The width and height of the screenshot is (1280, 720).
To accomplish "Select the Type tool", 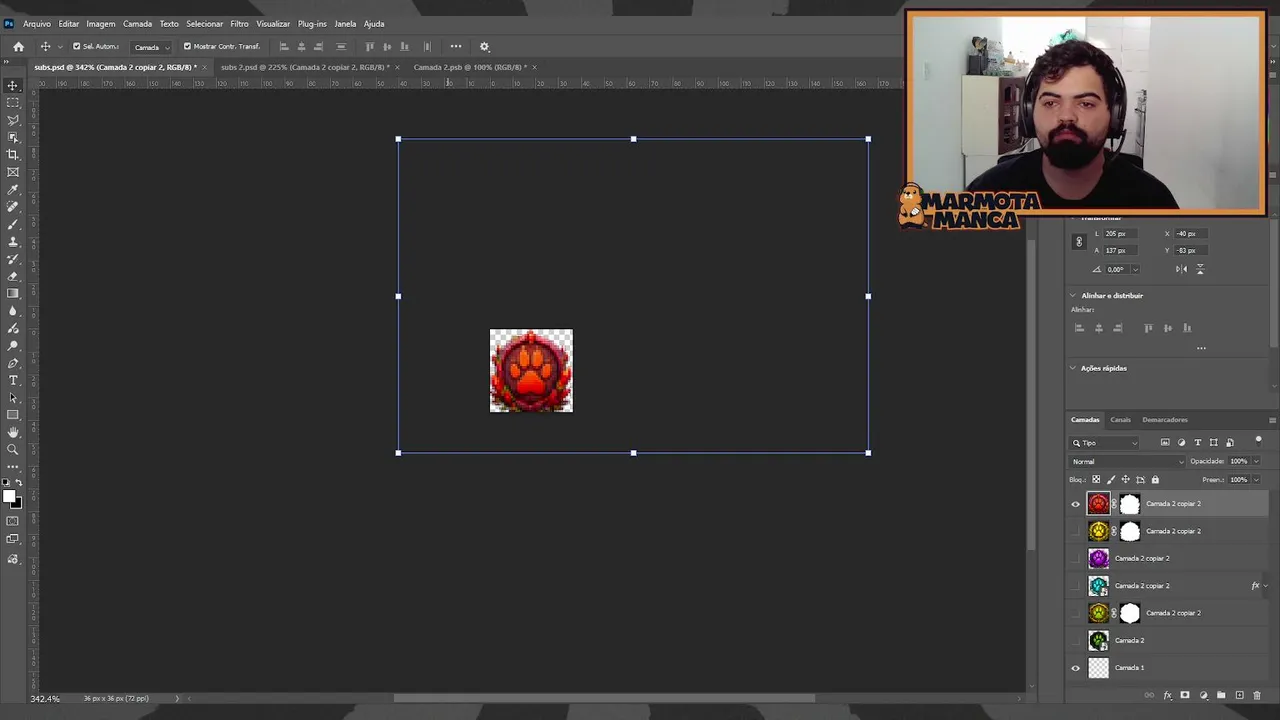I will pos(13,380).
